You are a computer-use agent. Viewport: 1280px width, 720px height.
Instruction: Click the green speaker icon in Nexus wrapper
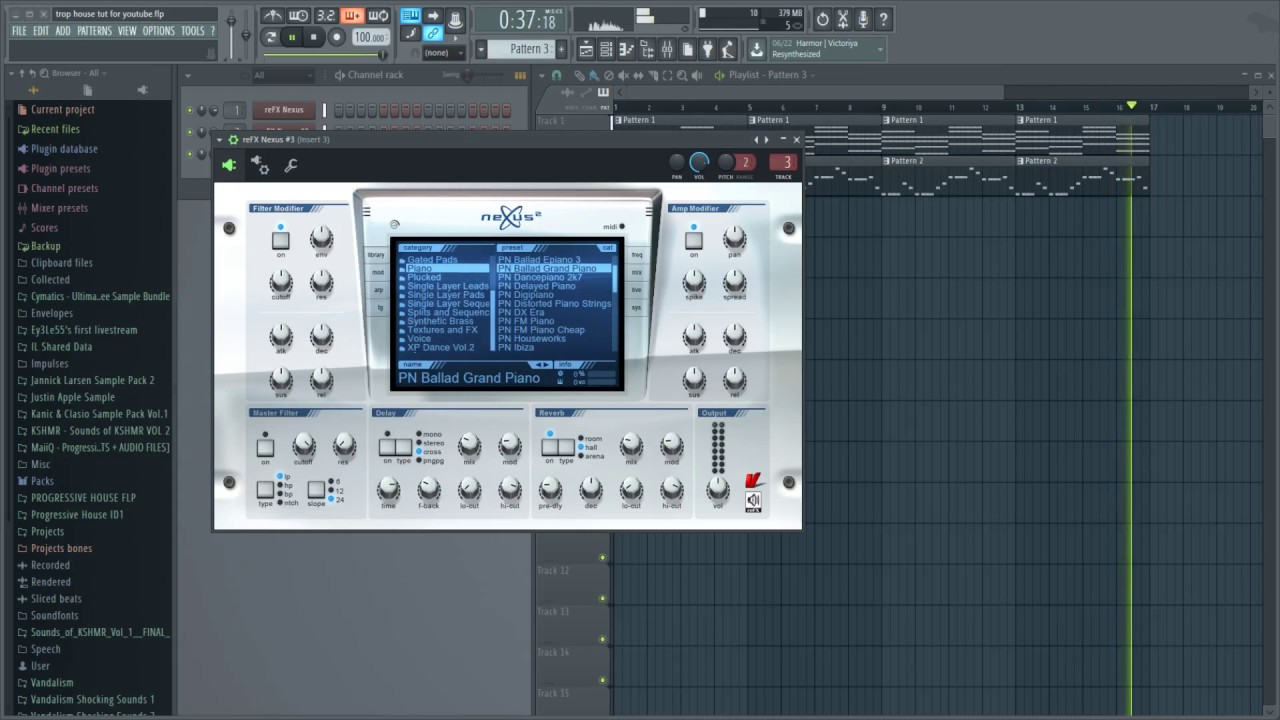(229, 166)
